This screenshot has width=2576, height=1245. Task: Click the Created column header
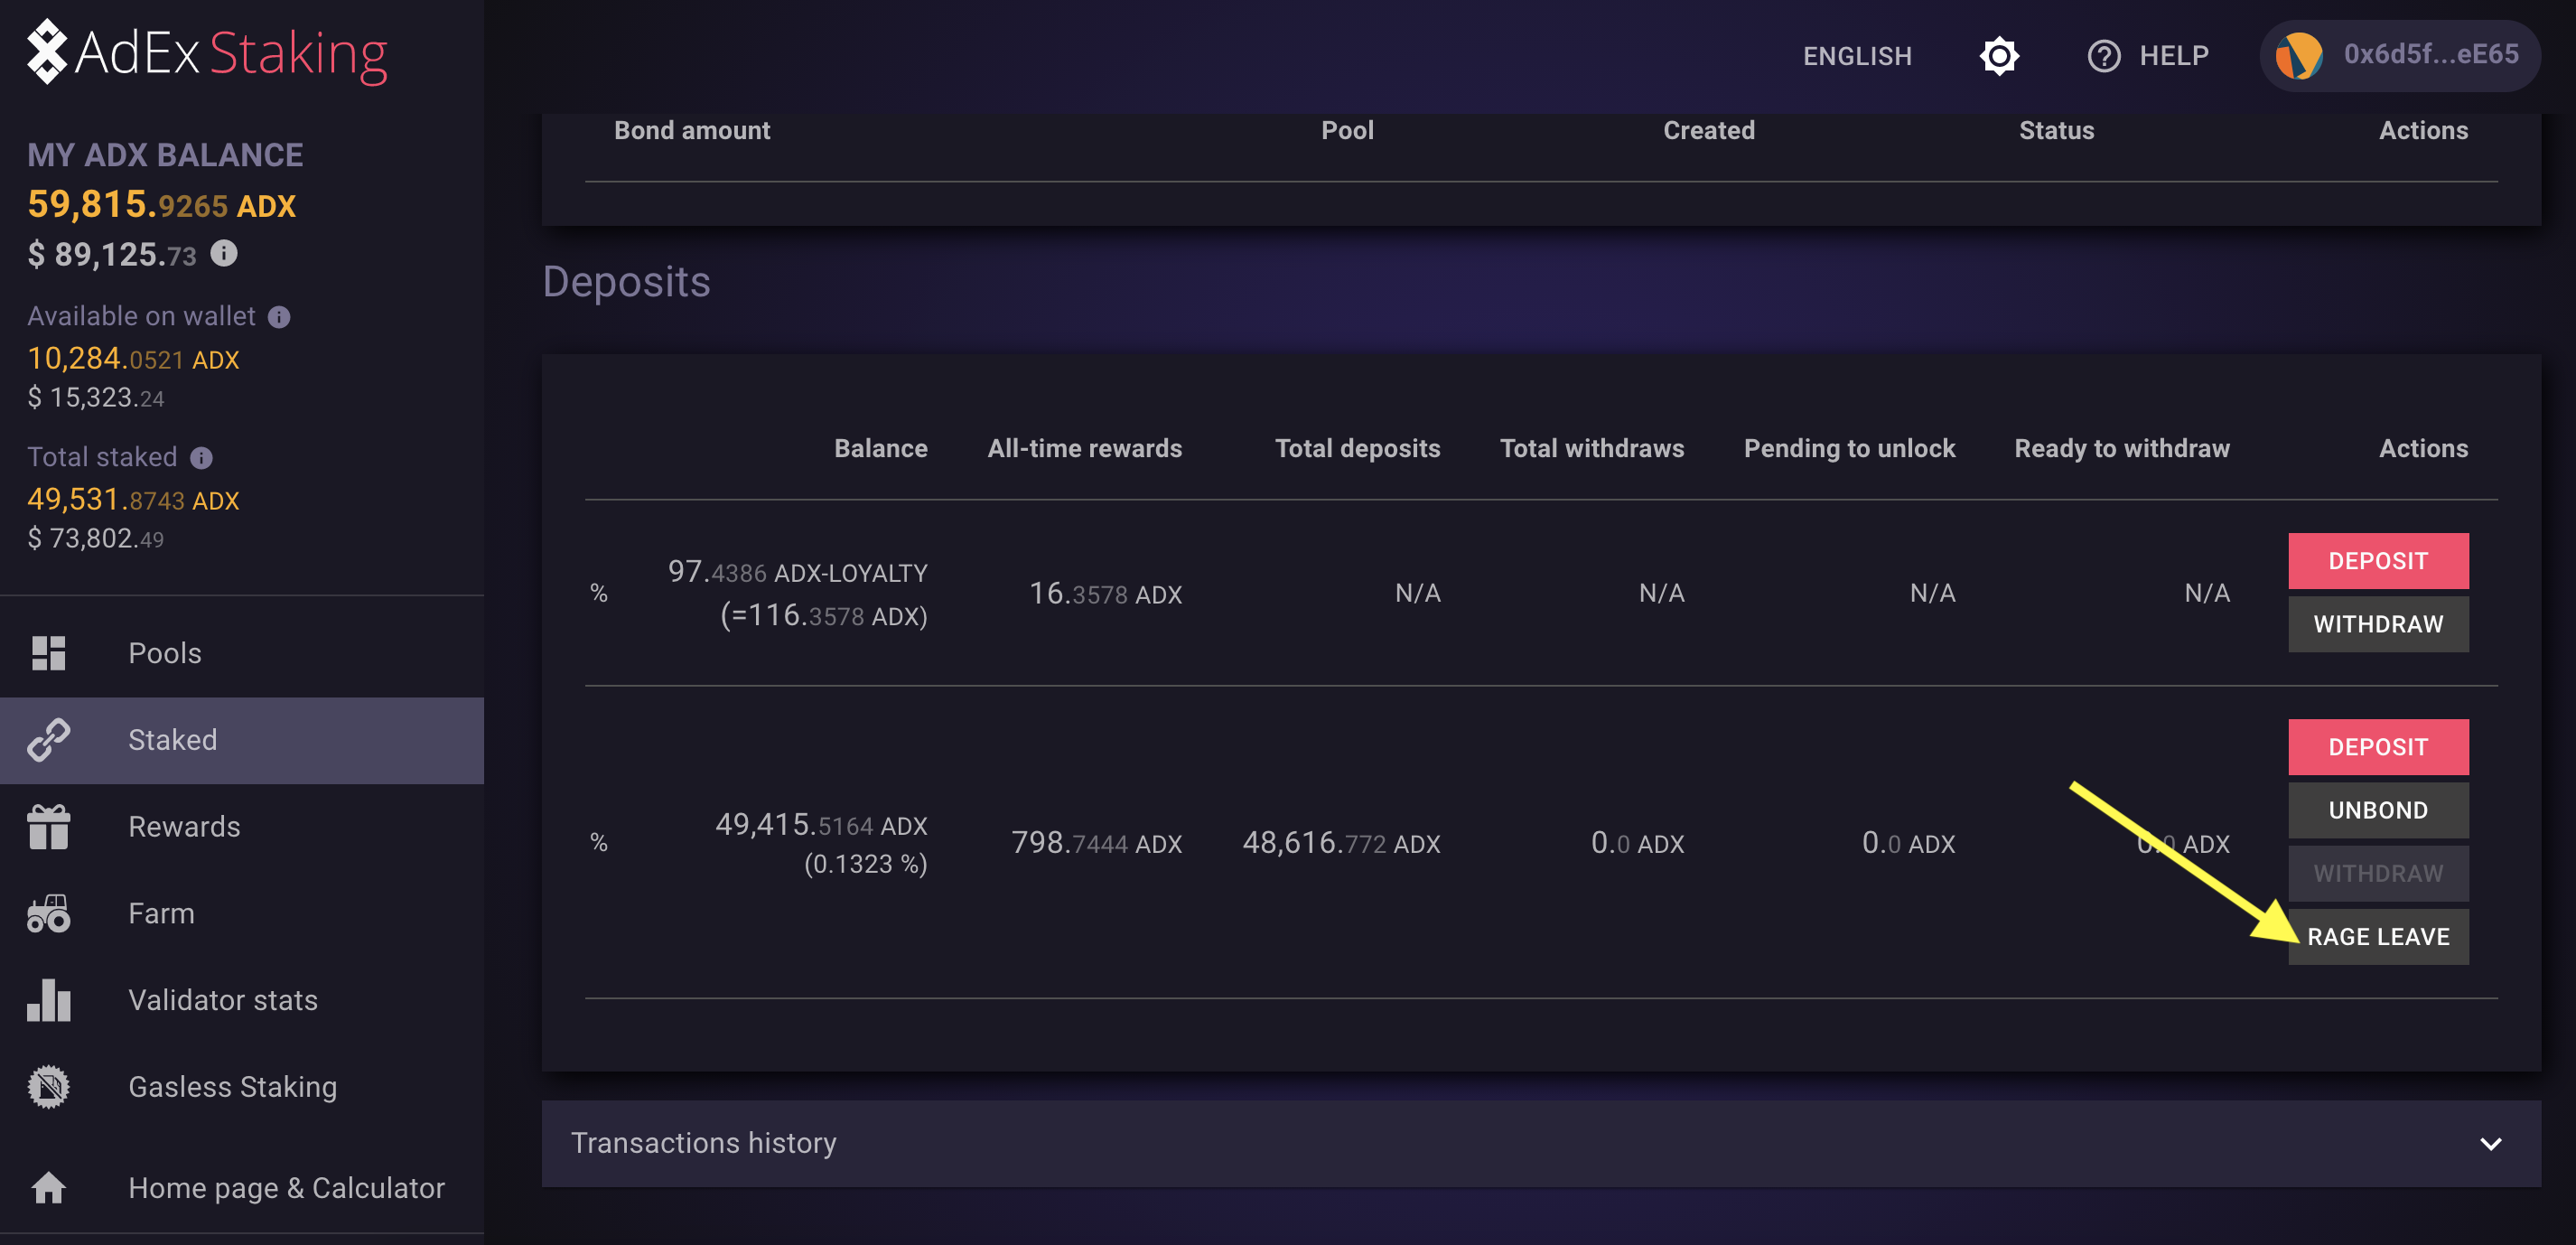[x=1708, y=130]
